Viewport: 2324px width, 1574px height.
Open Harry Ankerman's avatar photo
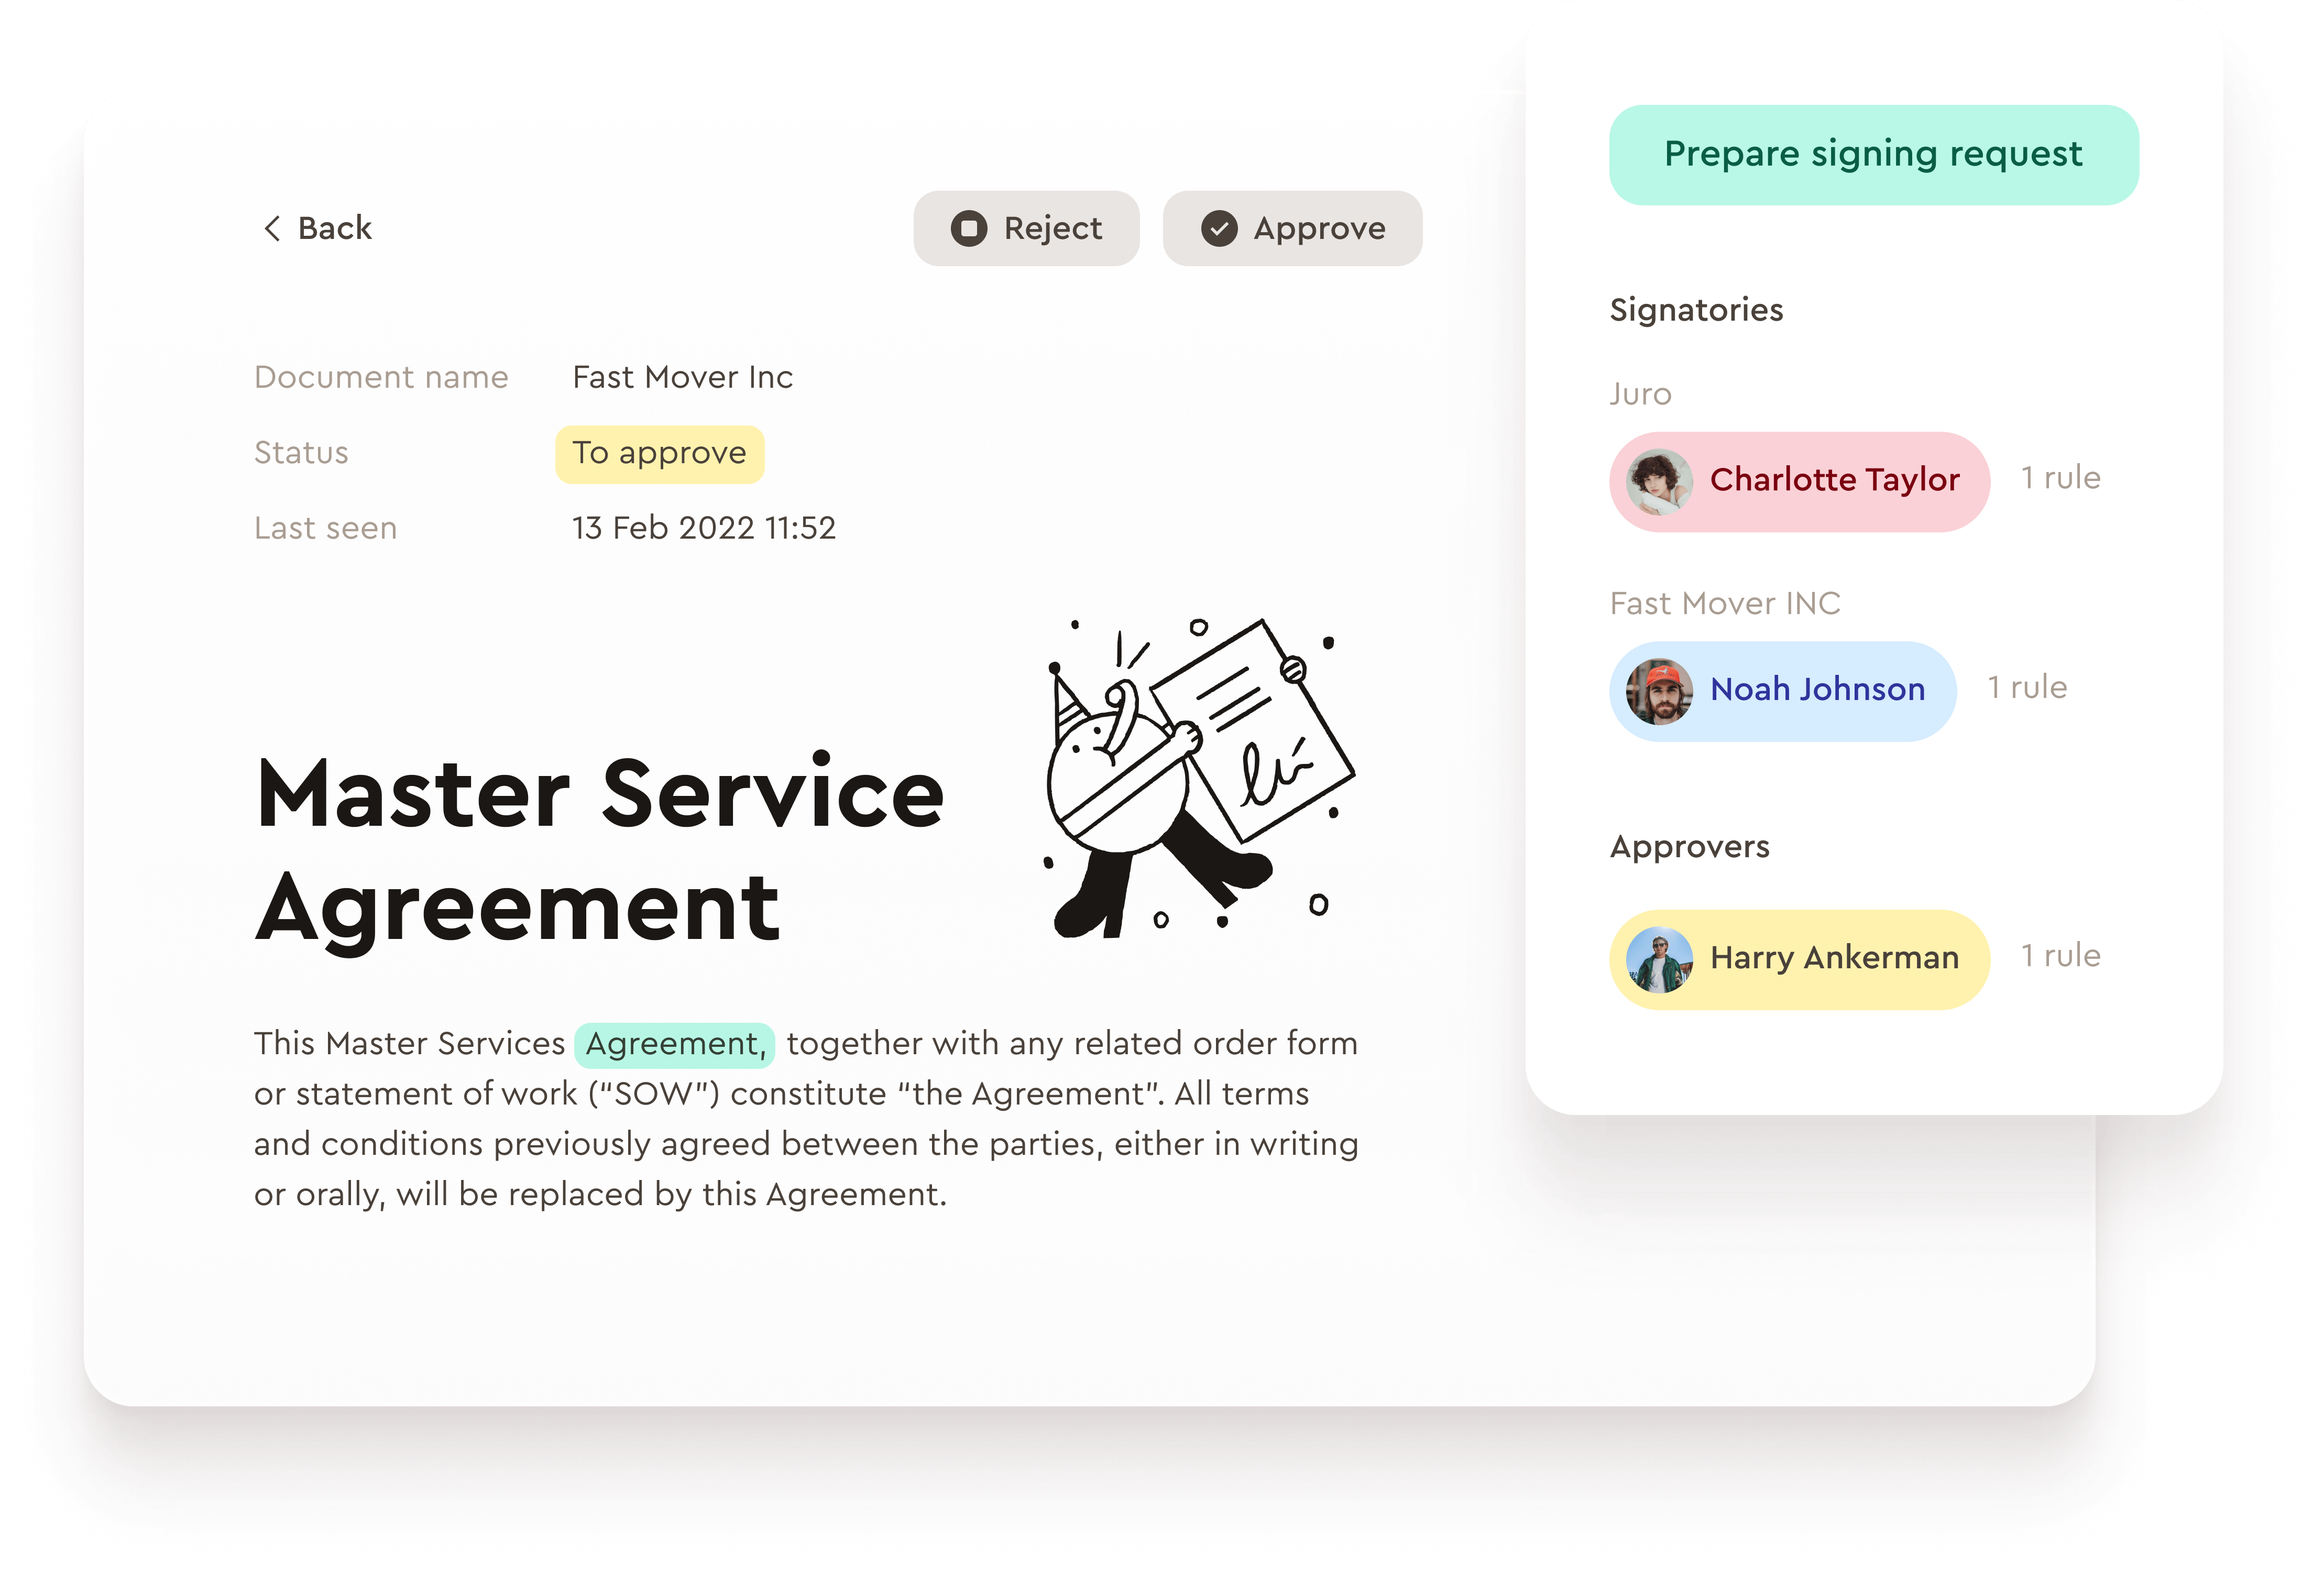click(1659, 959)
